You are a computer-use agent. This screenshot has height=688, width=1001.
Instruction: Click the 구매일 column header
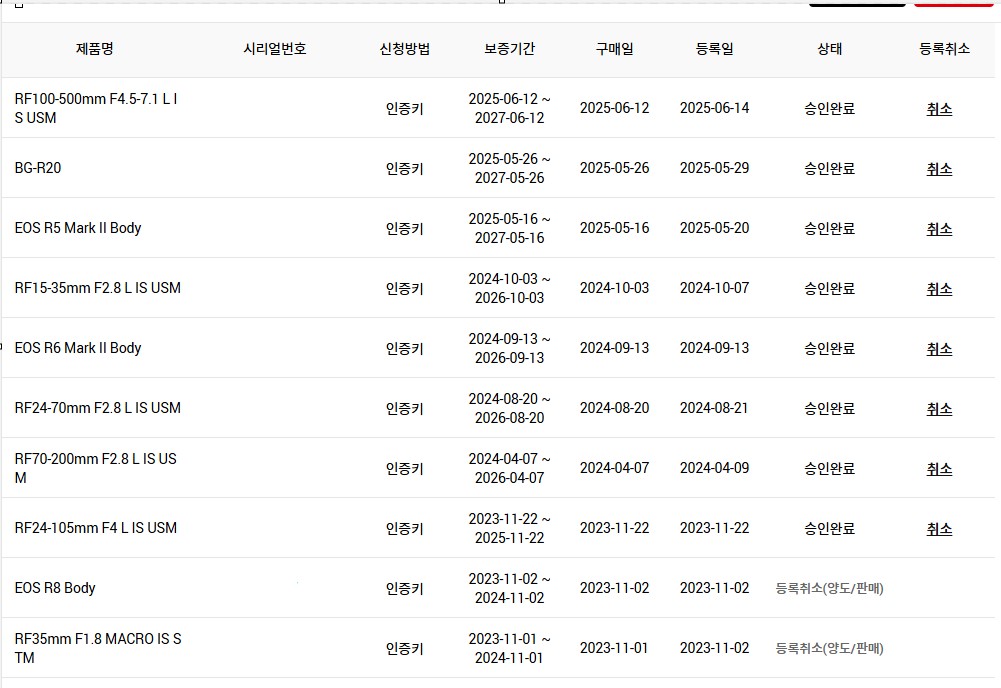pyautogui.click(x=616, y=48)
